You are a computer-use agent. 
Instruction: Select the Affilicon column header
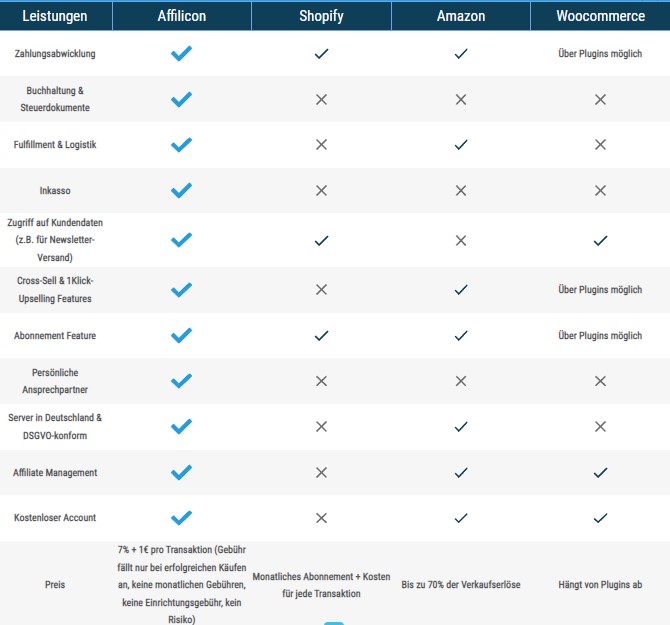[182, 16]
